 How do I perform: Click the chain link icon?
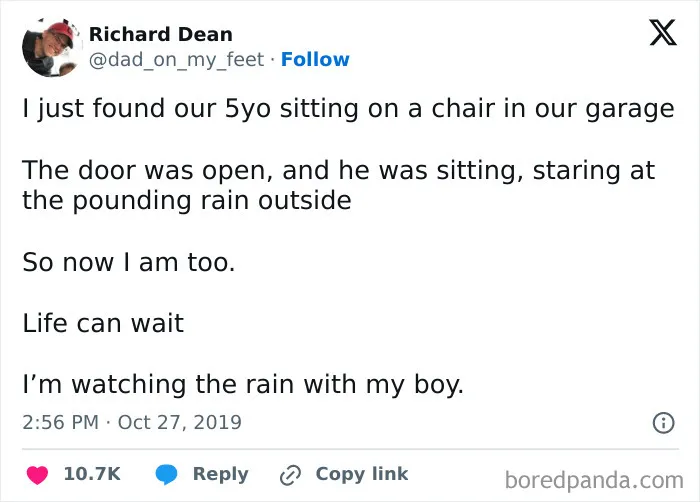pos(290,475)
